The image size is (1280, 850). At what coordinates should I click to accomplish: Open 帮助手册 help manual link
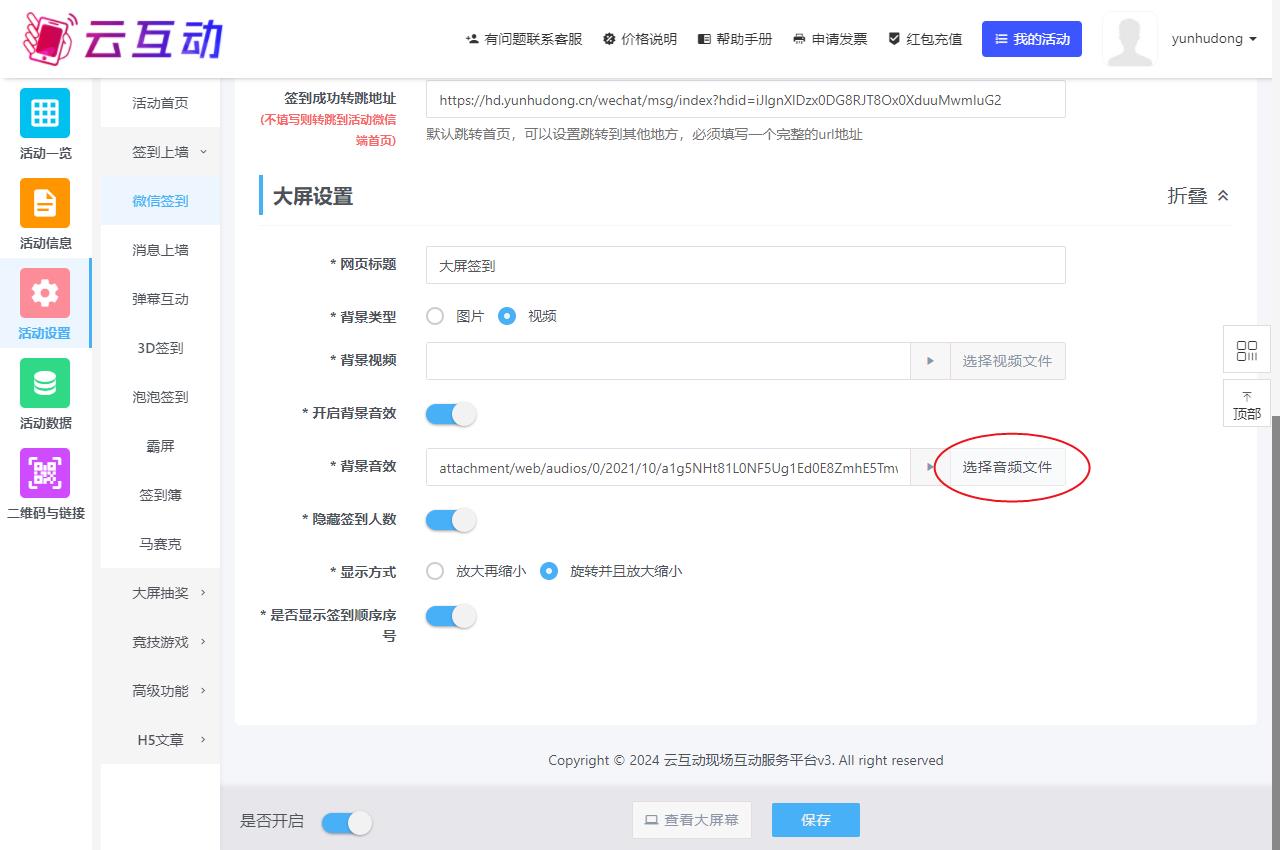point(735,39)
